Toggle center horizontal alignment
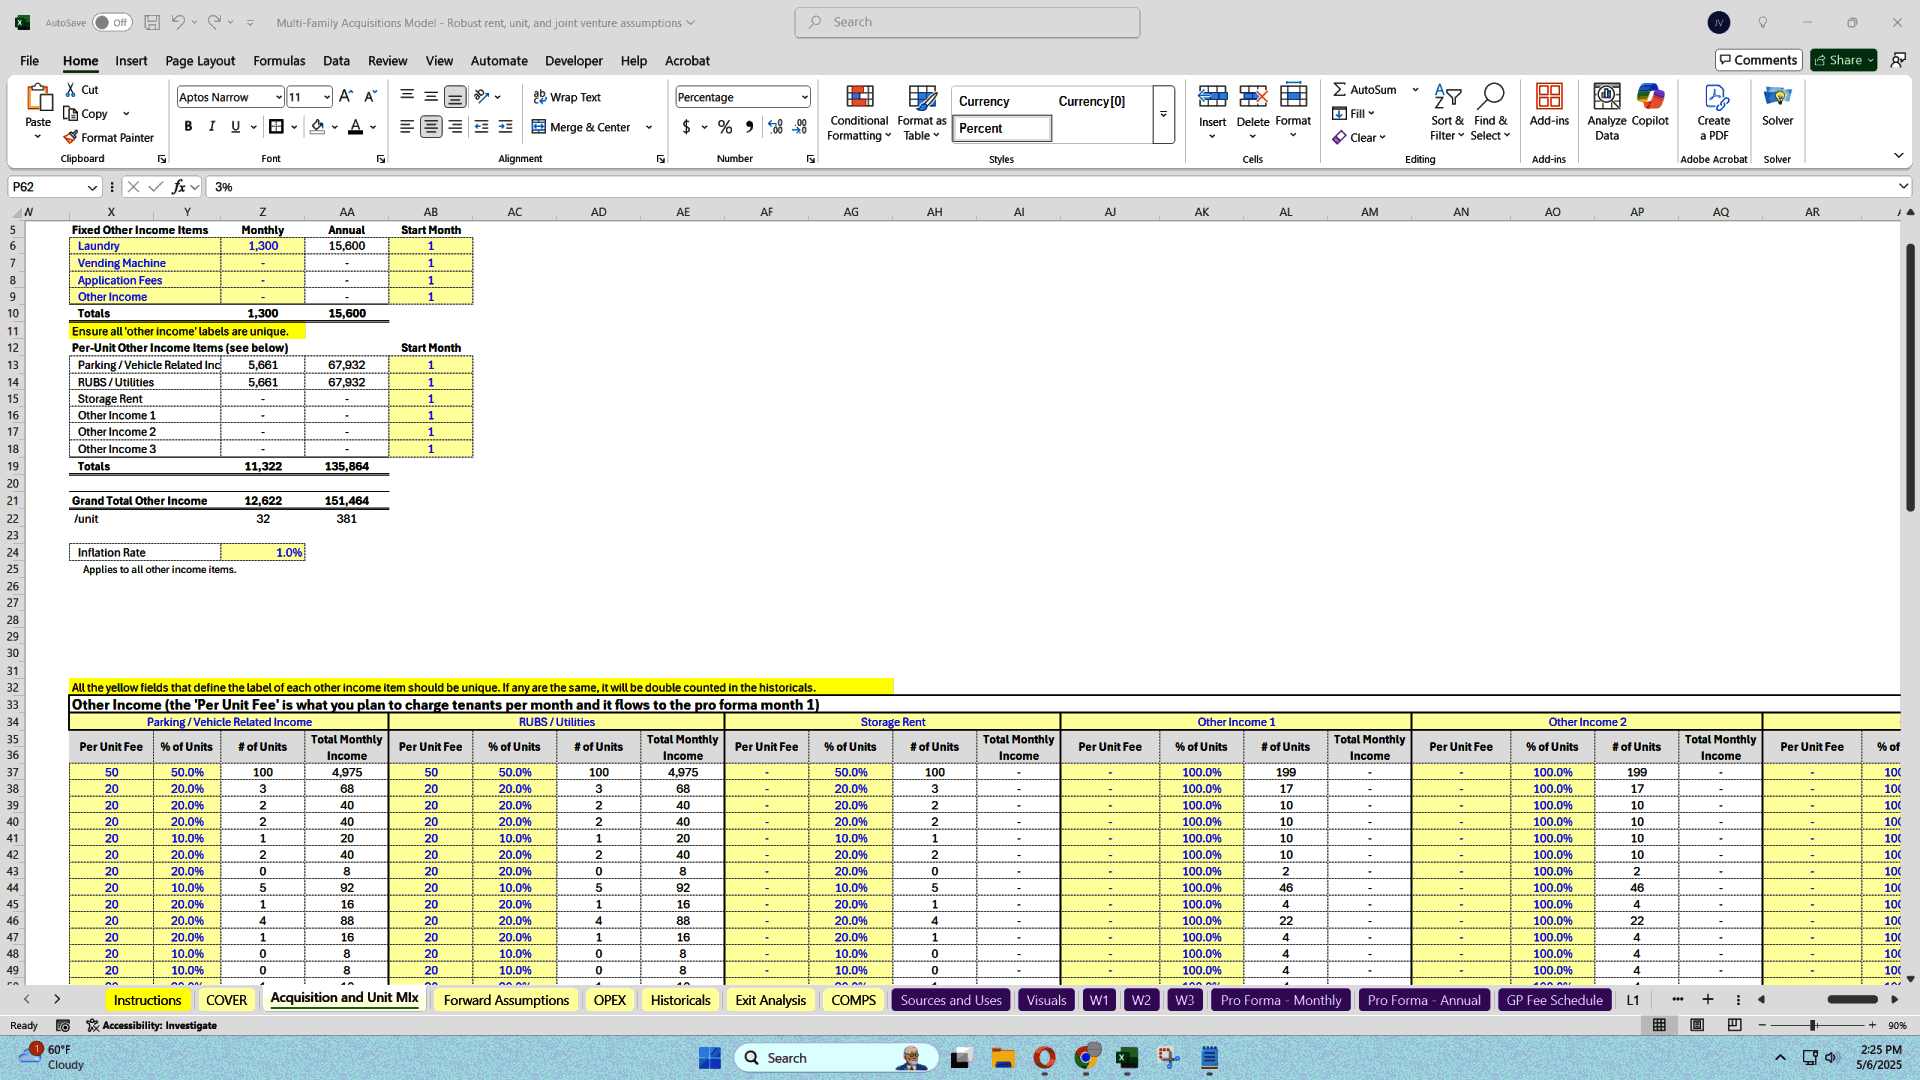The image size is (1920, 1080). tap(431, 127)
